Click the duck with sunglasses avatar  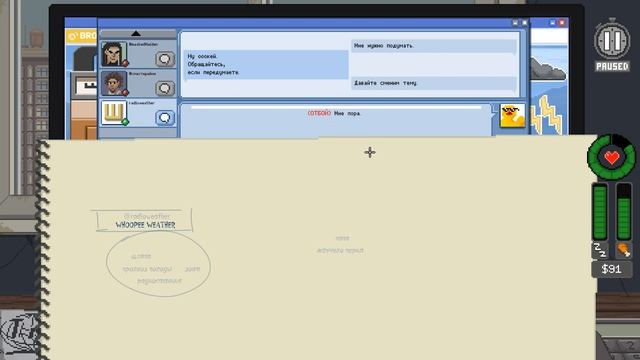pyautogui.click(x=512, y=116)
